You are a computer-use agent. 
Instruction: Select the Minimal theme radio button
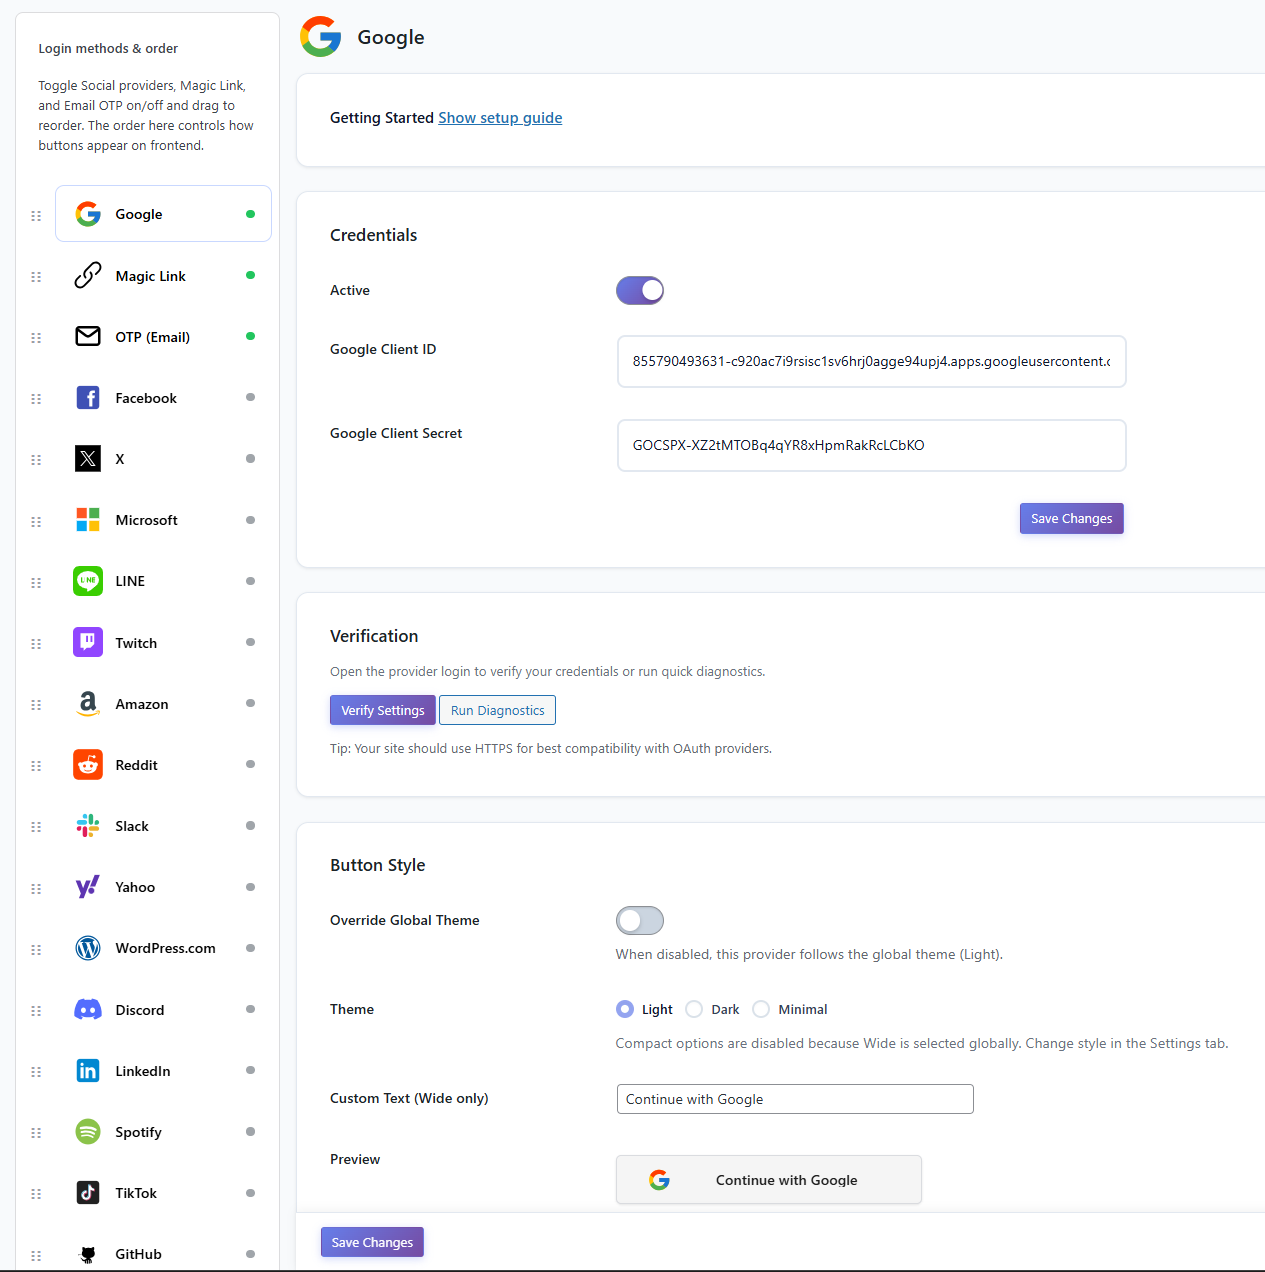[x=761, y=1009]
